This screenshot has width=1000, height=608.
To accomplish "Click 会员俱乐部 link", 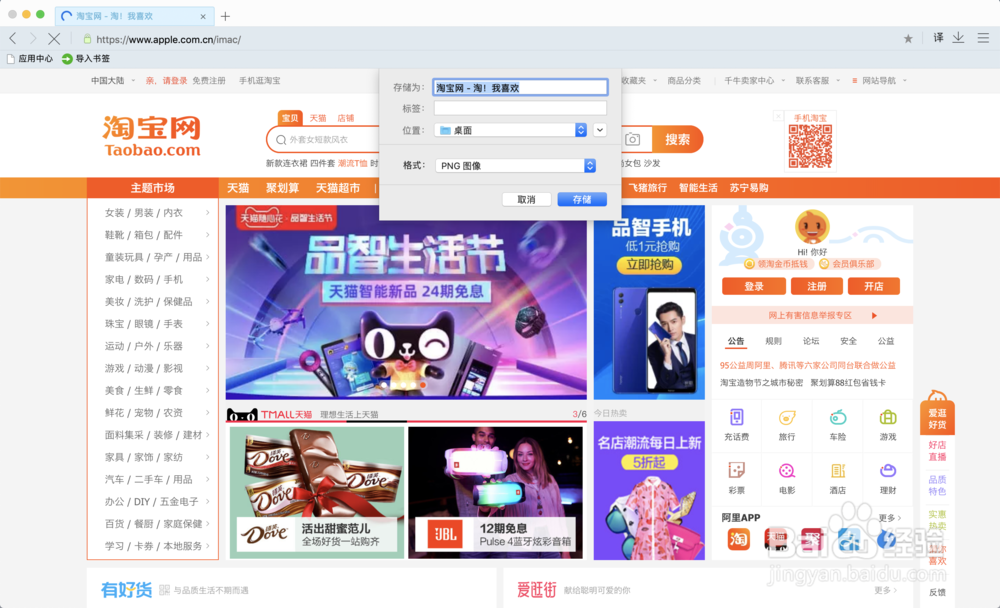I will tap(849, 264).
